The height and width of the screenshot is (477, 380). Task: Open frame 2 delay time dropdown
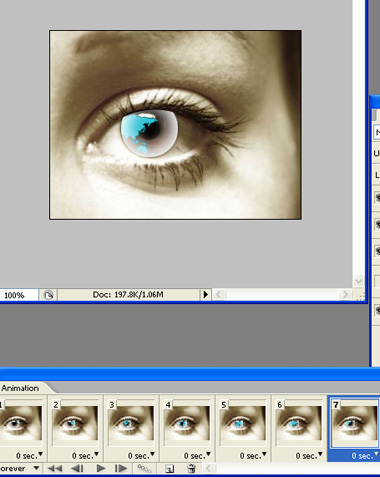point(86,455)
